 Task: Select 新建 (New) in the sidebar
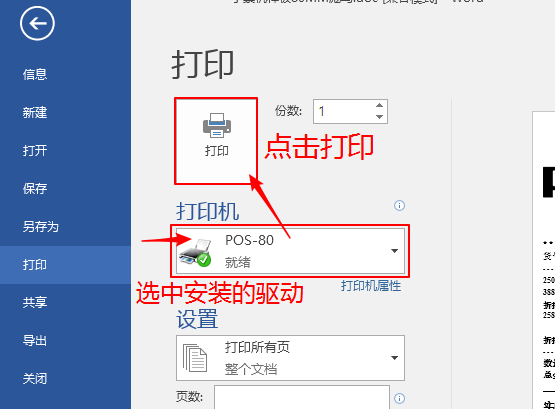coord(35,113)
